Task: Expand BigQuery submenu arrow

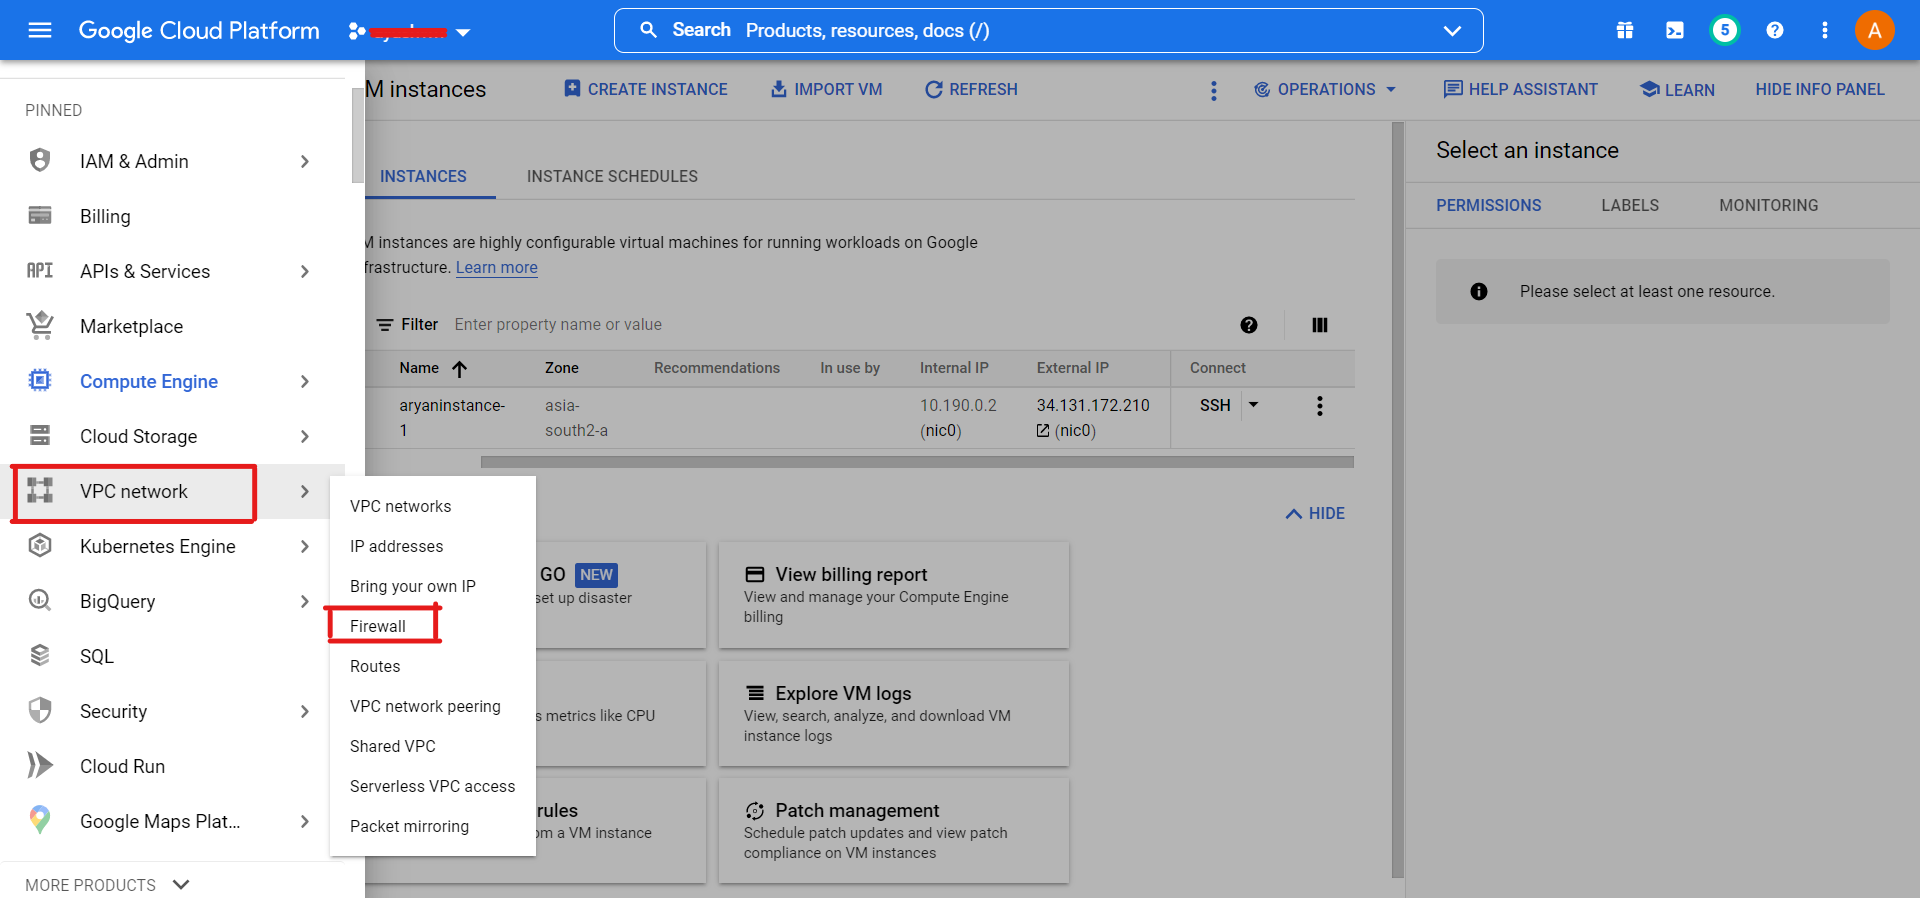Action: click(305, 601)
